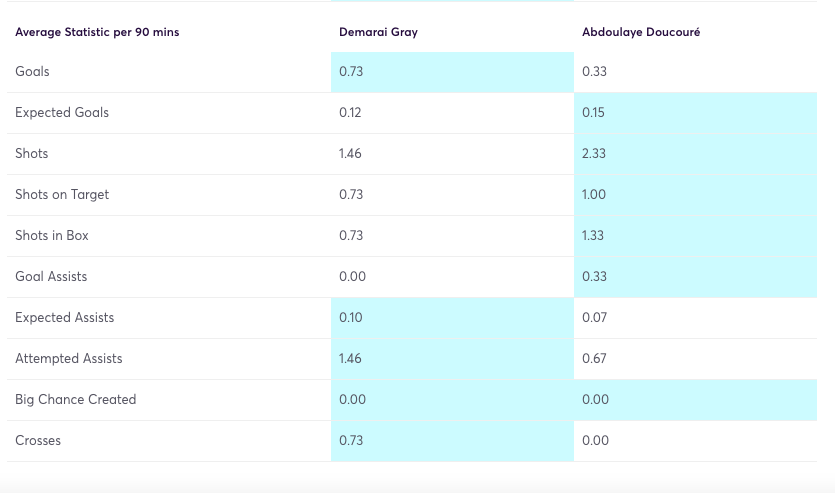Screen dimensions: 835x493
Task: Select Doucouré's Goals value 0.33
Action: 594,71
